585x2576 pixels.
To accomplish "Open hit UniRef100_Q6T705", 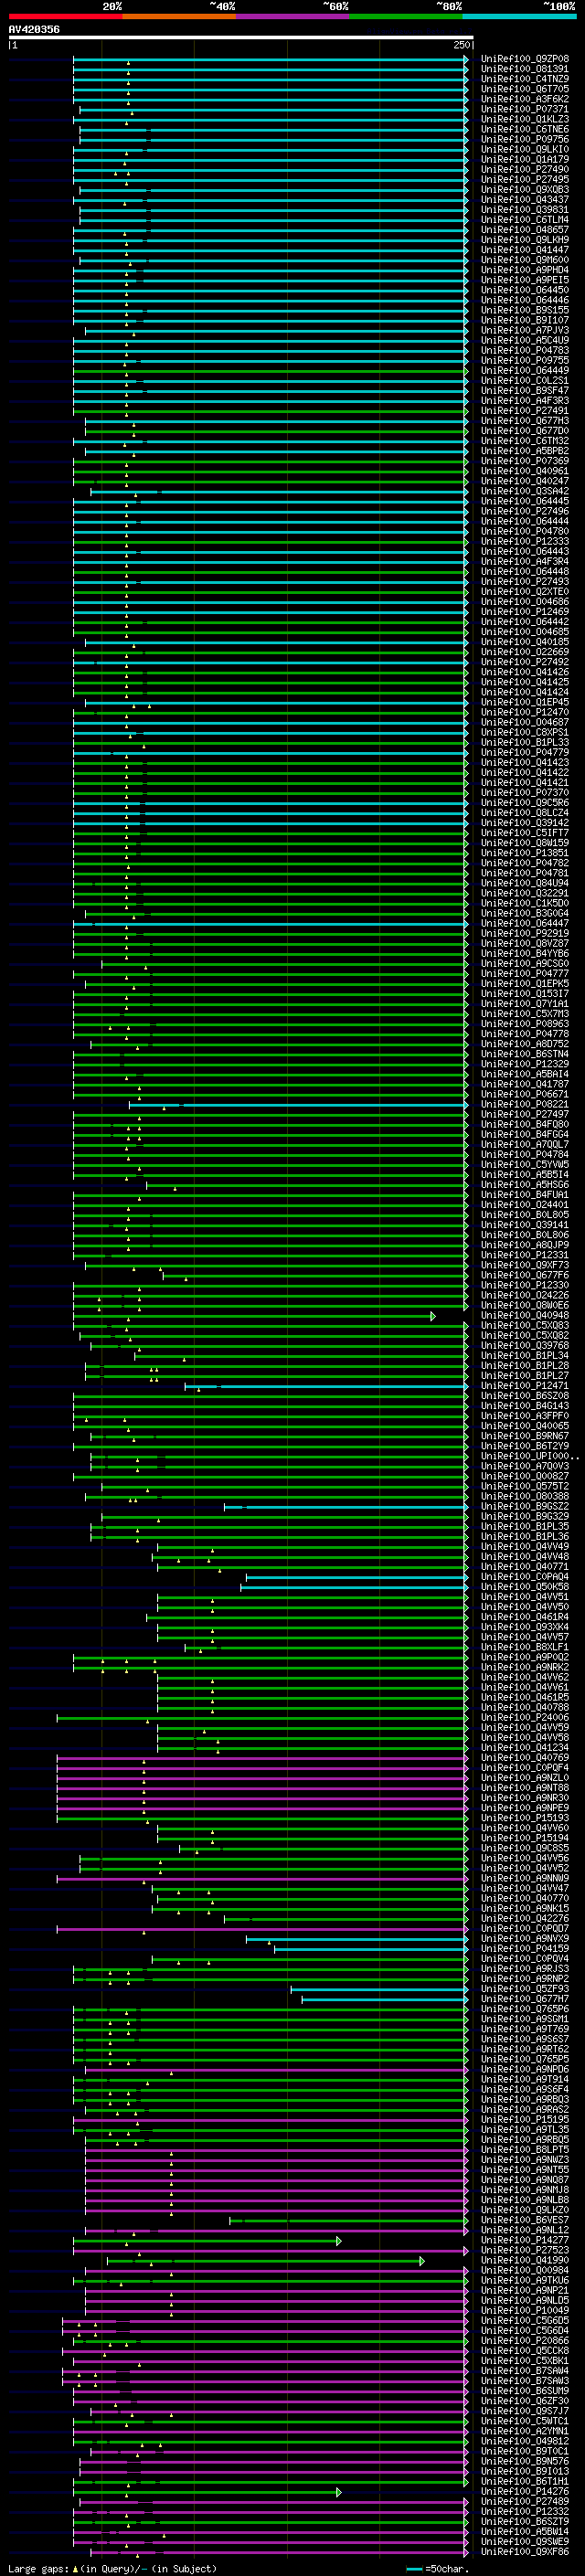I will pos(525,89).
